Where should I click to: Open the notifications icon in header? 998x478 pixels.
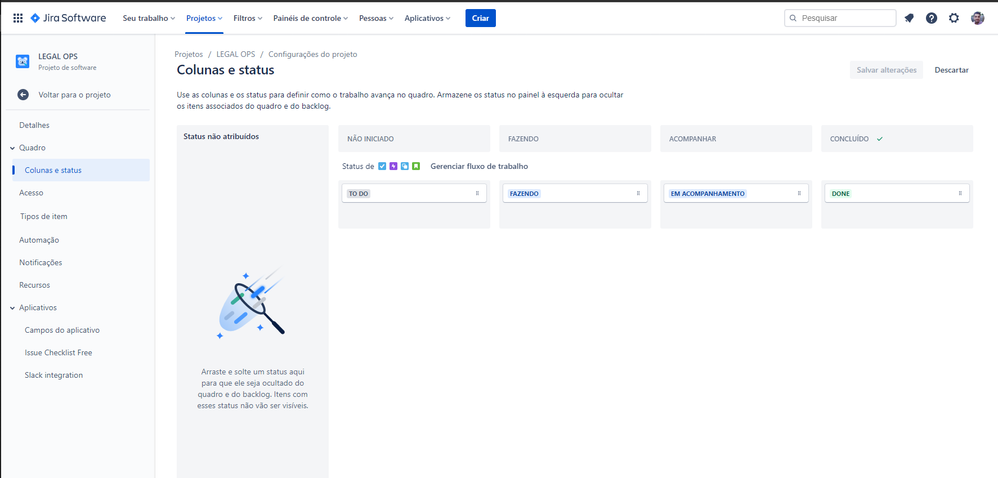909,18
